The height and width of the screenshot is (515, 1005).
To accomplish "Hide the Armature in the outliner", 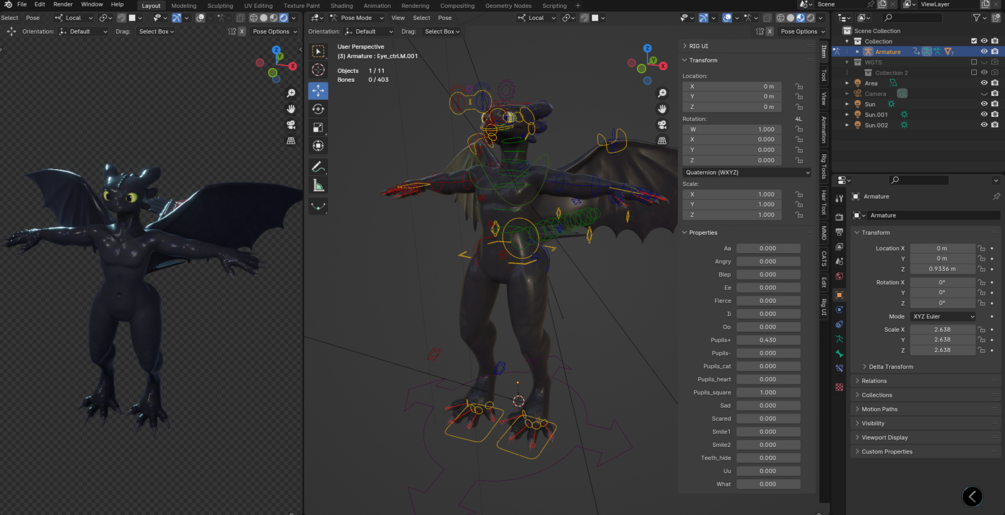I will pyautogui.click(x=984, y=51).
